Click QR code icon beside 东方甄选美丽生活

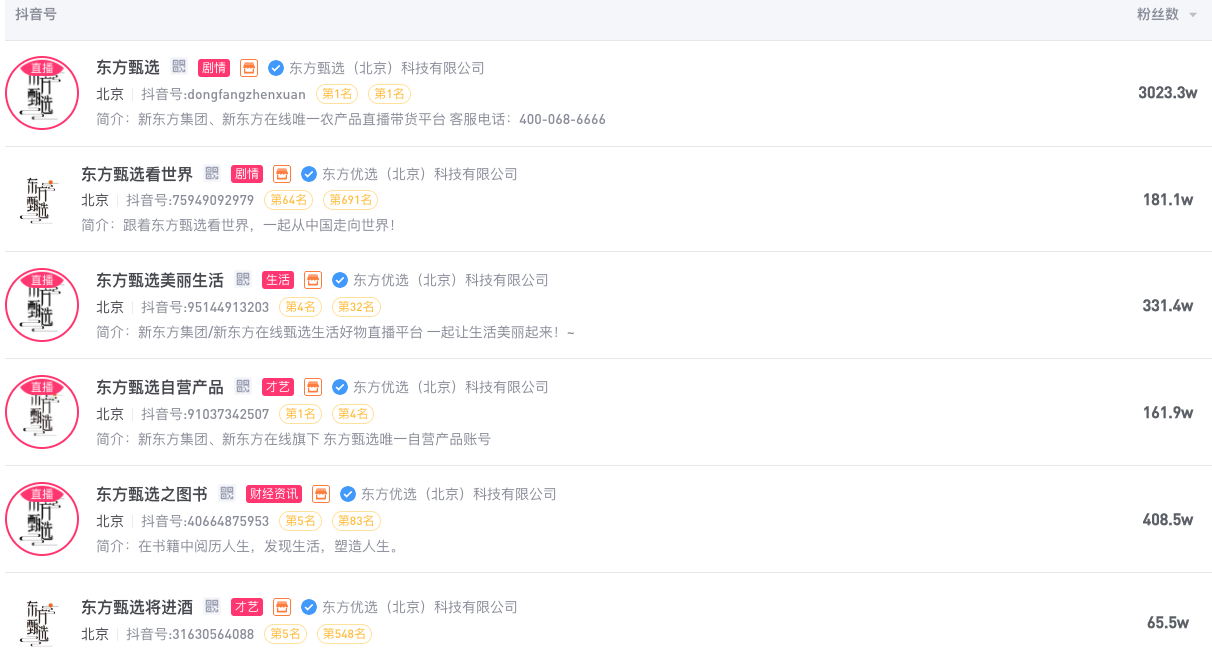coord(243,279)
